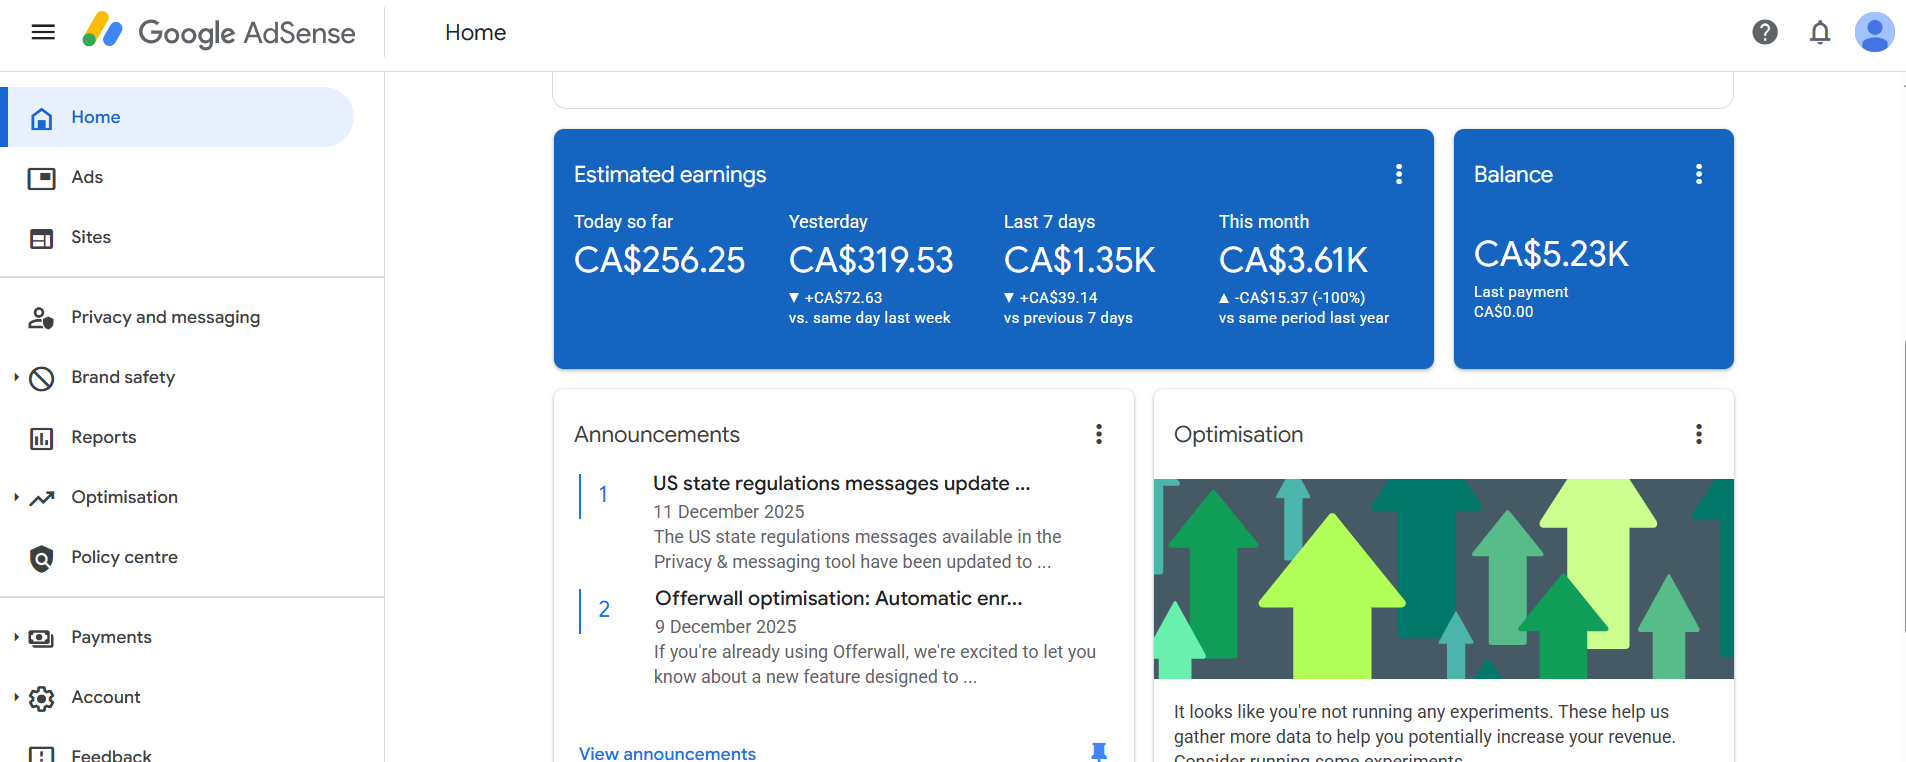The image size is (1906, 762).
Task: Click the 11 December 2025 date
Action: click(729, 511)
